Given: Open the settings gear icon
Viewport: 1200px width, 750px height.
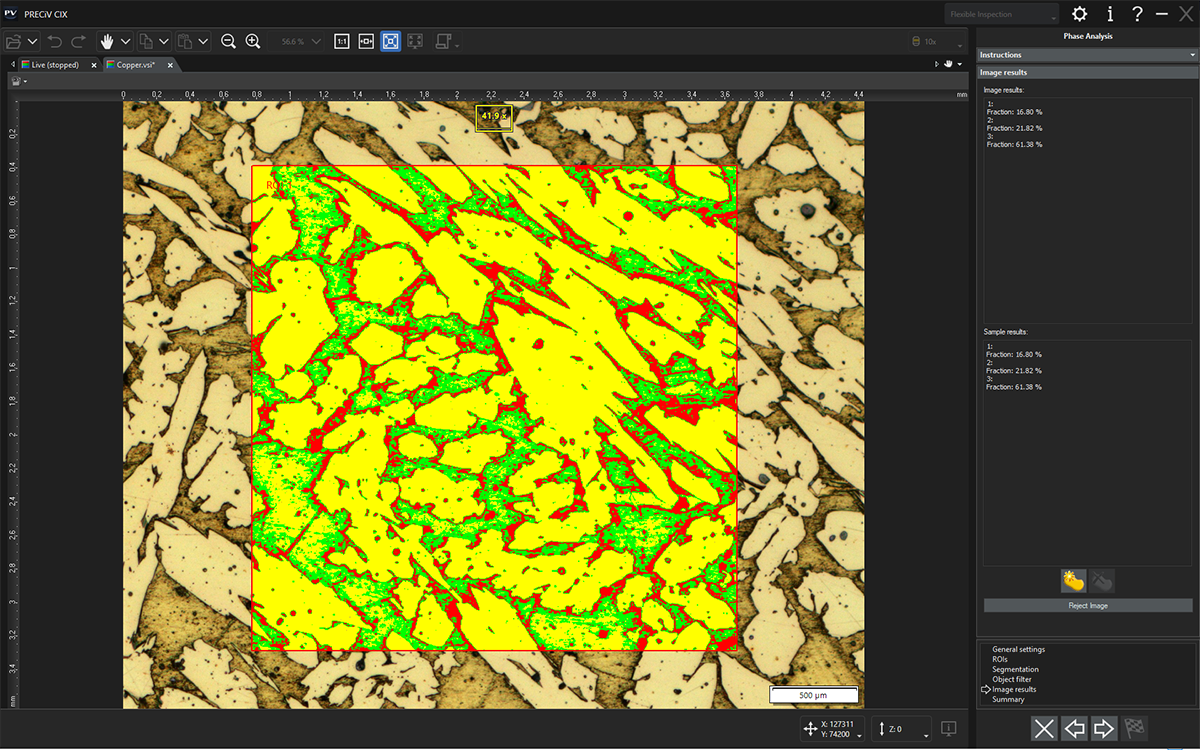Looking at the screenshot, I should (x=1079, y=14).
